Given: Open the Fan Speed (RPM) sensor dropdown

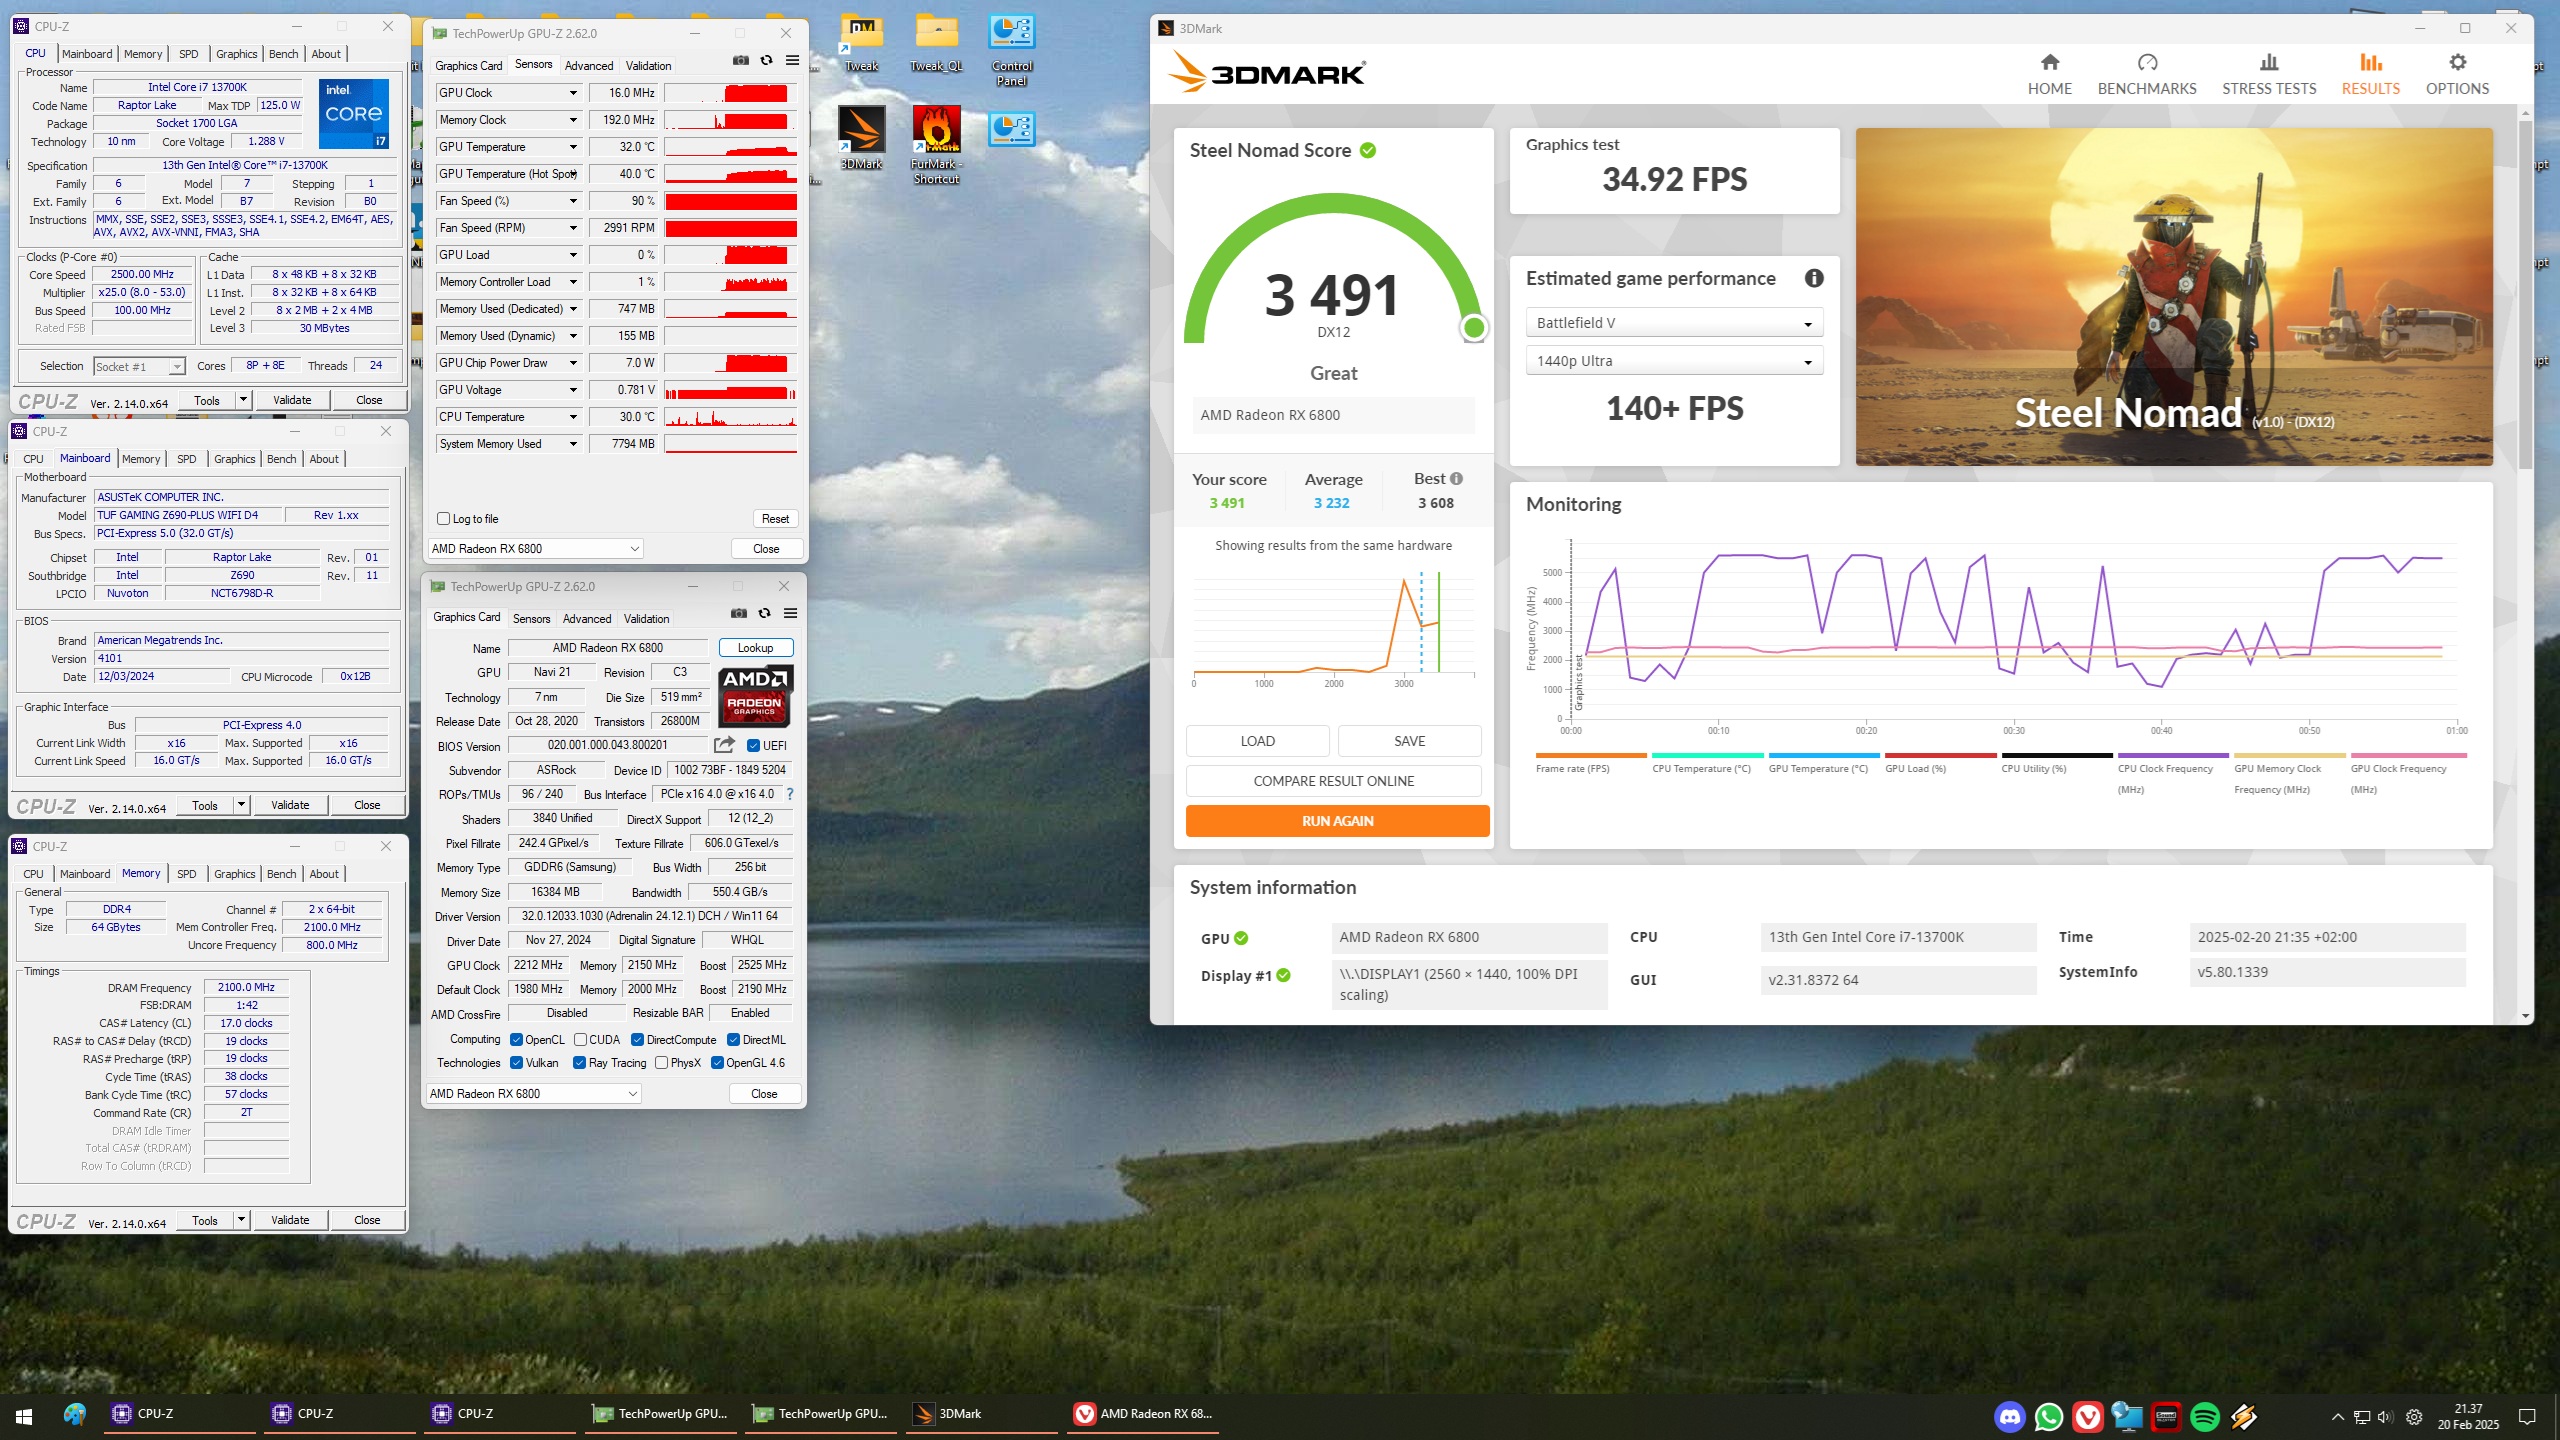Looking at the screenshot, I should tap(573, 228).
